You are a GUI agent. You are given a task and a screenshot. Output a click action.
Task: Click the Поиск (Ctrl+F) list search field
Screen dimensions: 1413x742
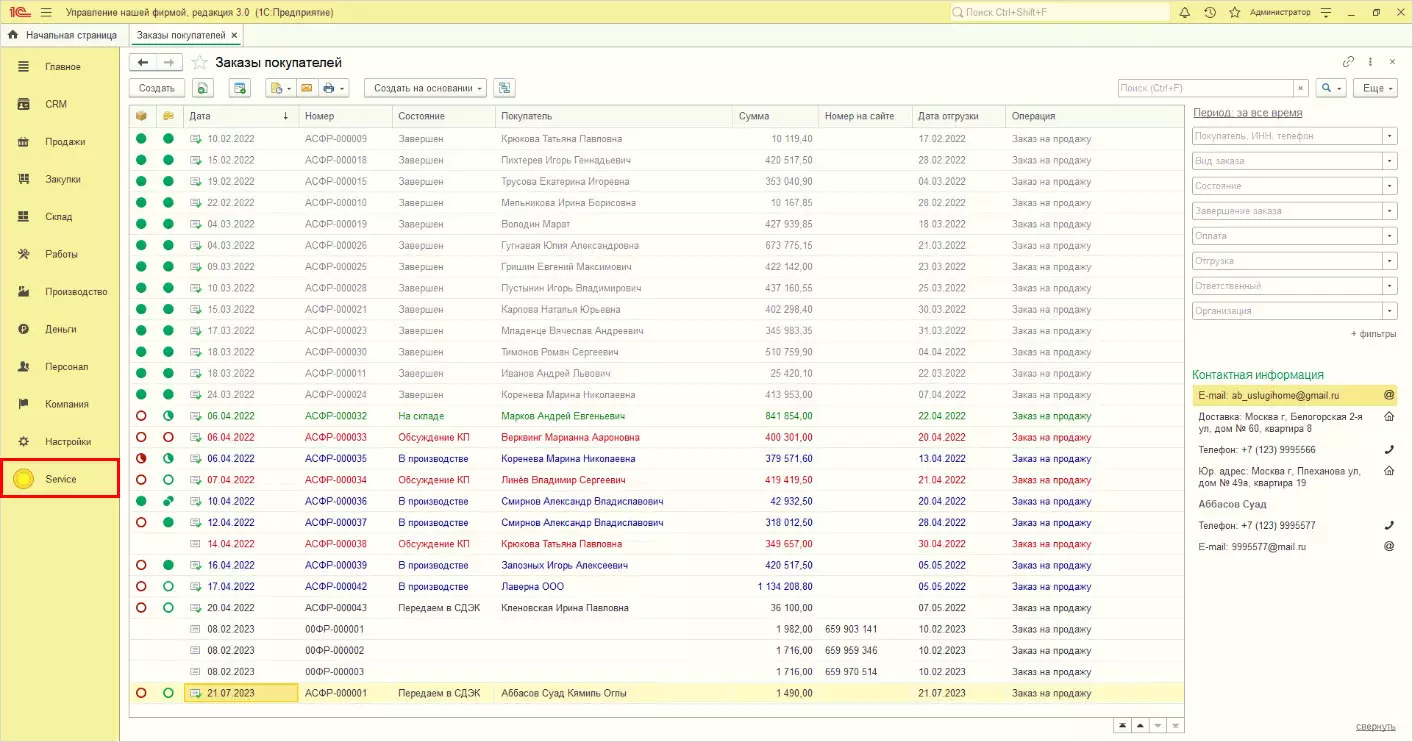(1205, 88)
